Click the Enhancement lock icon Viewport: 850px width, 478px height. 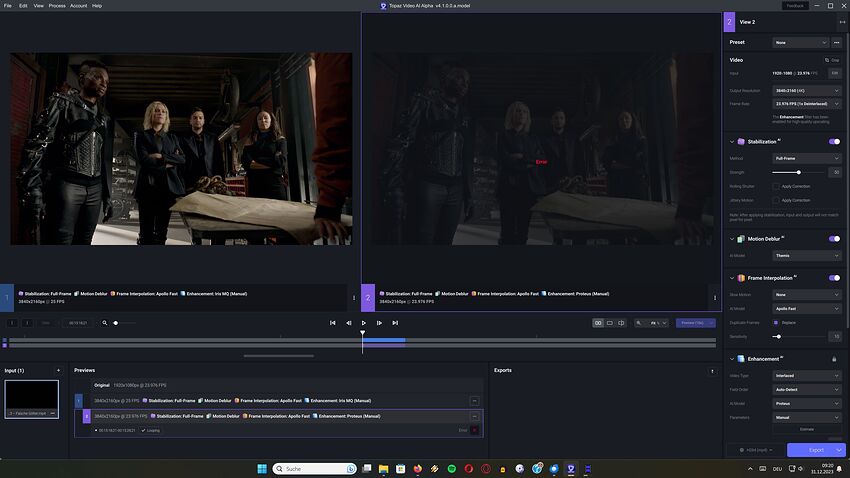[834, 359]
